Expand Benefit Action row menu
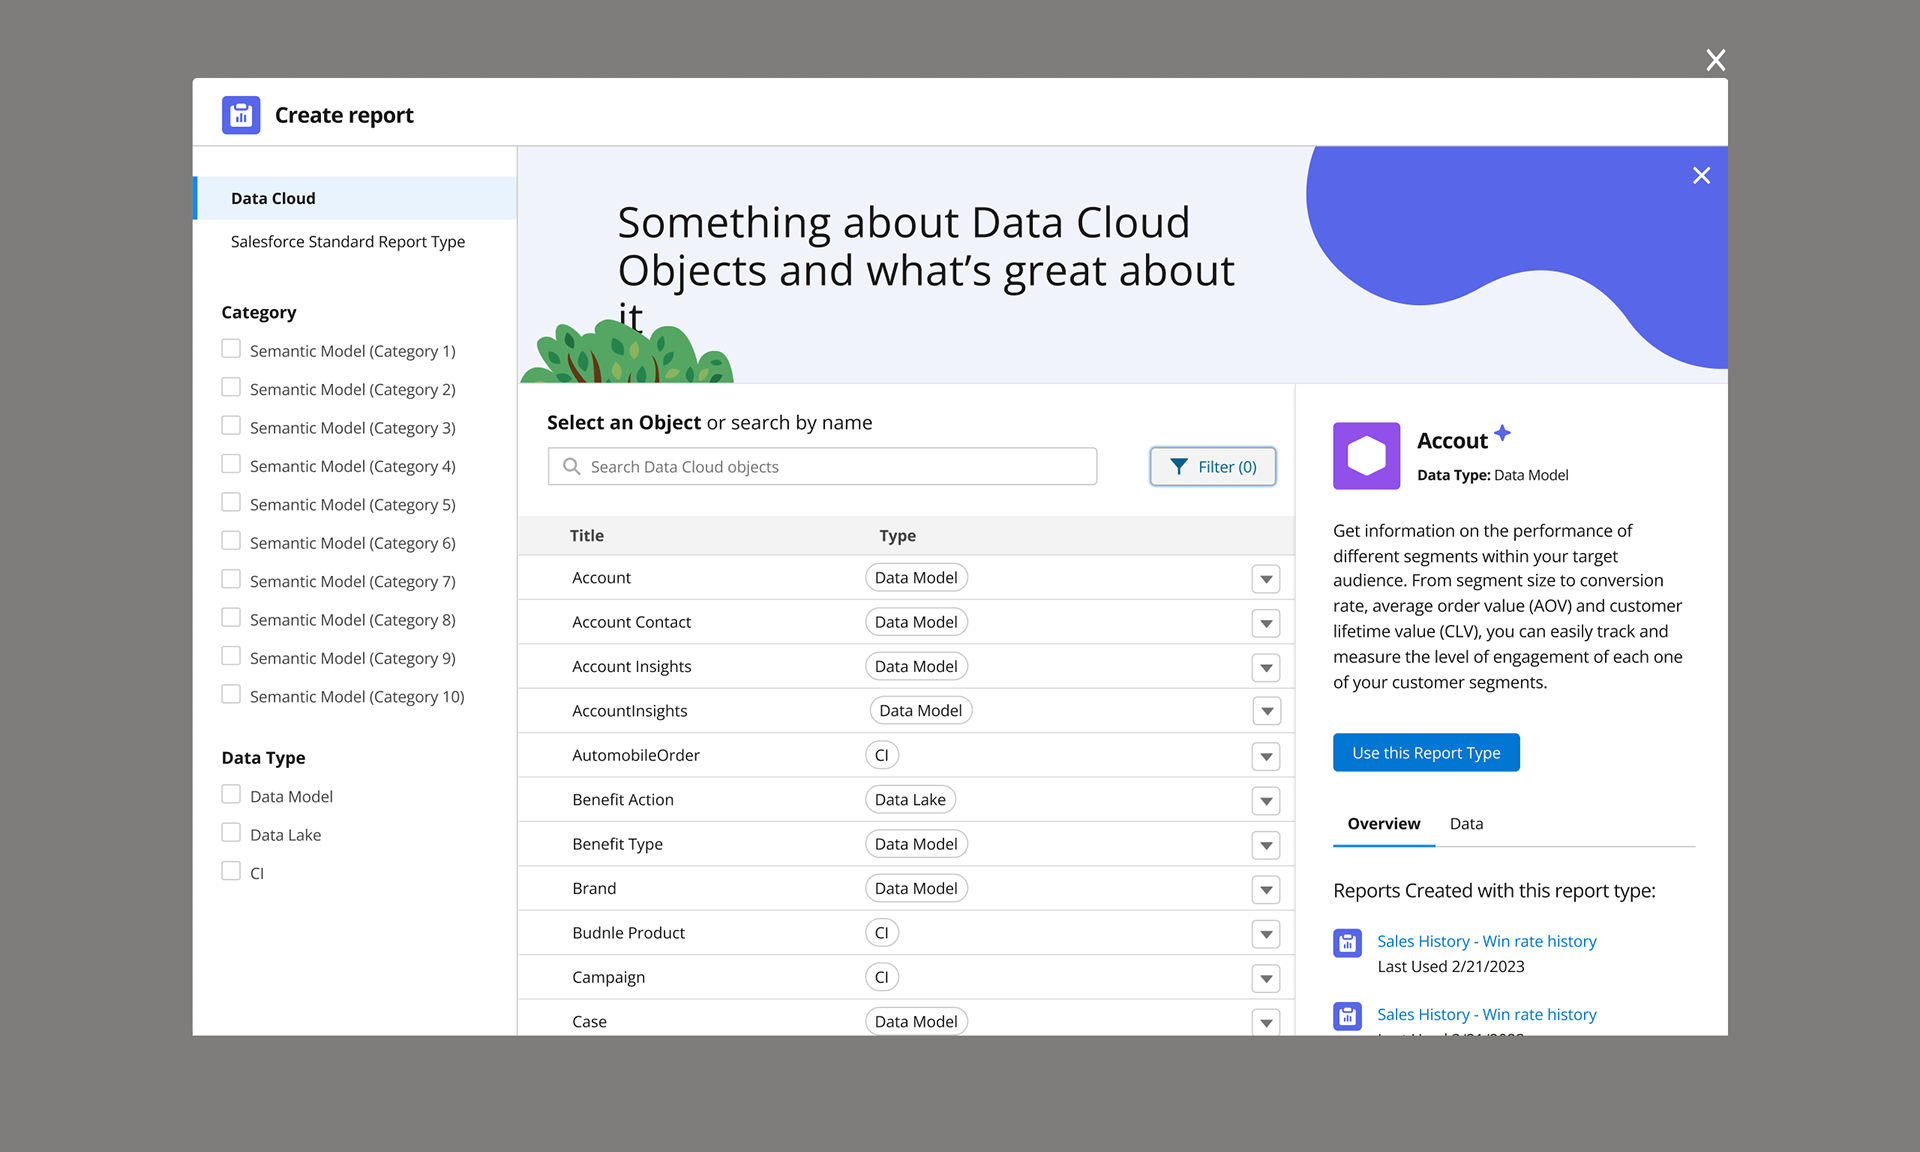This screenshot has width=1920, height=1152. pos(1266,800)
